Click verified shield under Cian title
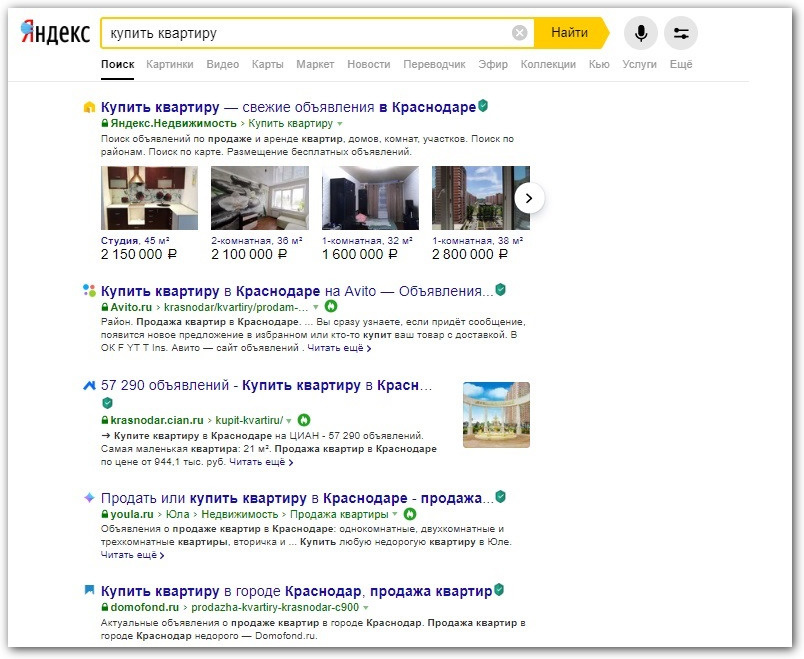Image resolution: width=804 pixels, height=659 pixels. coord(107,403)
